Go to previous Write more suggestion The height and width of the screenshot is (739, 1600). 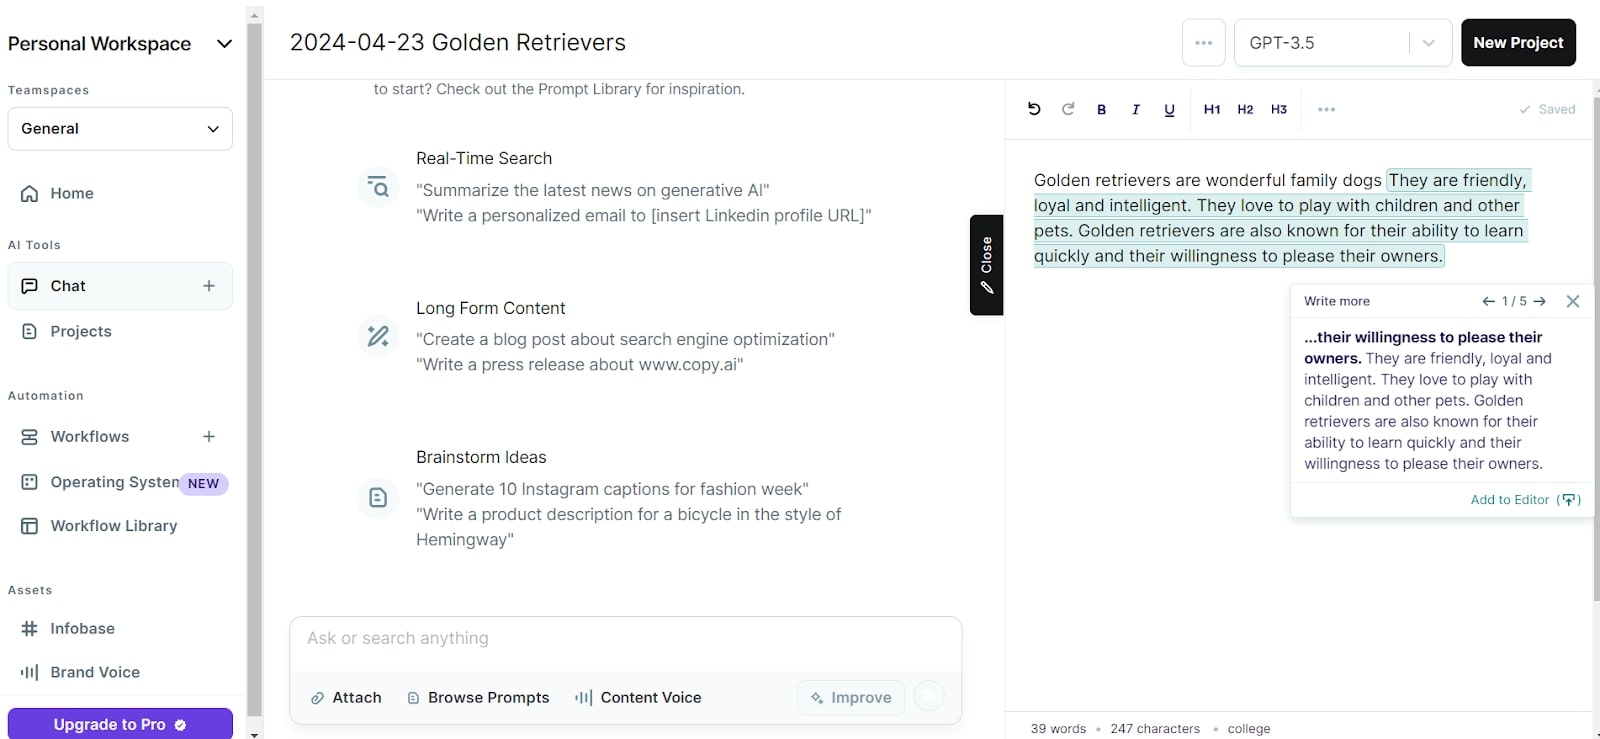point(1489,301)
